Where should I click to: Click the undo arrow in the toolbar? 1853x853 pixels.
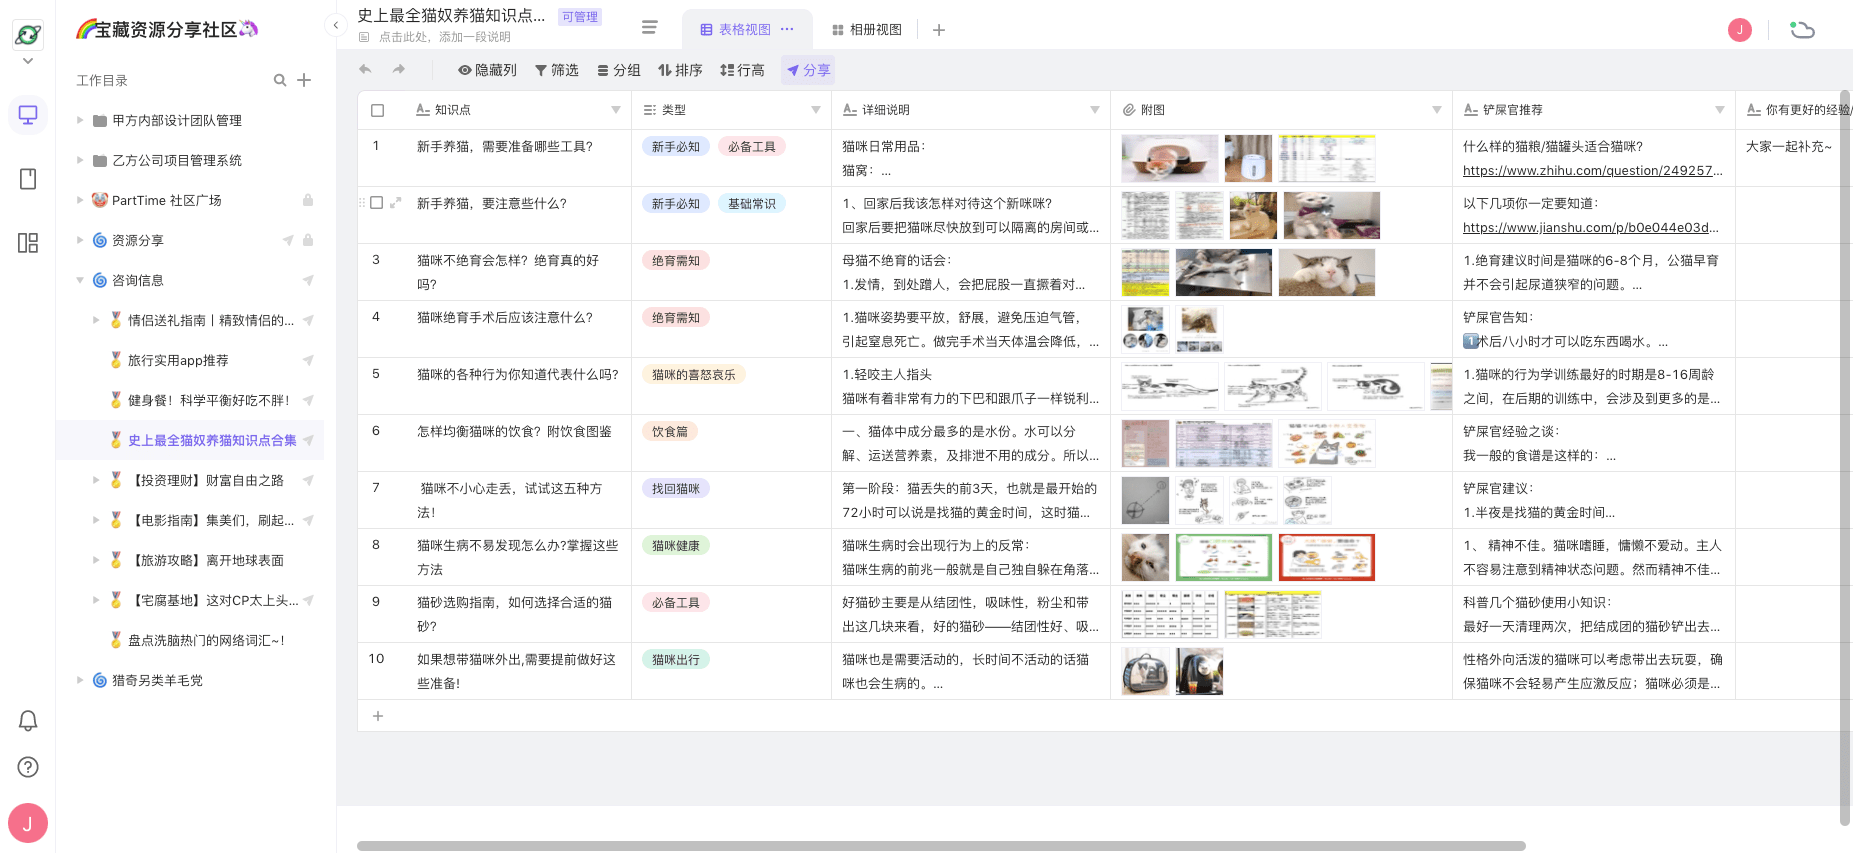[x=365, y=70]
